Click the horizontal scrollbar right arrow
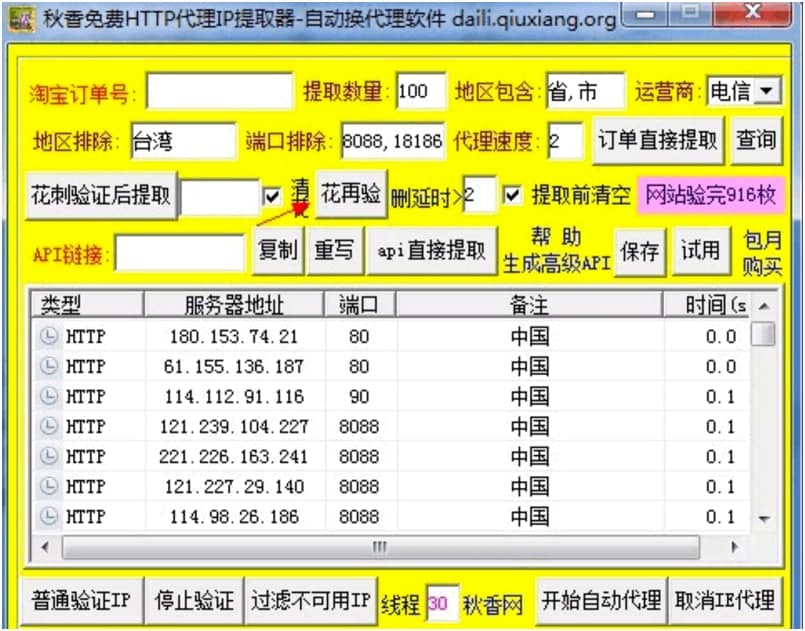805x631 pixels. tap(735, 547)
